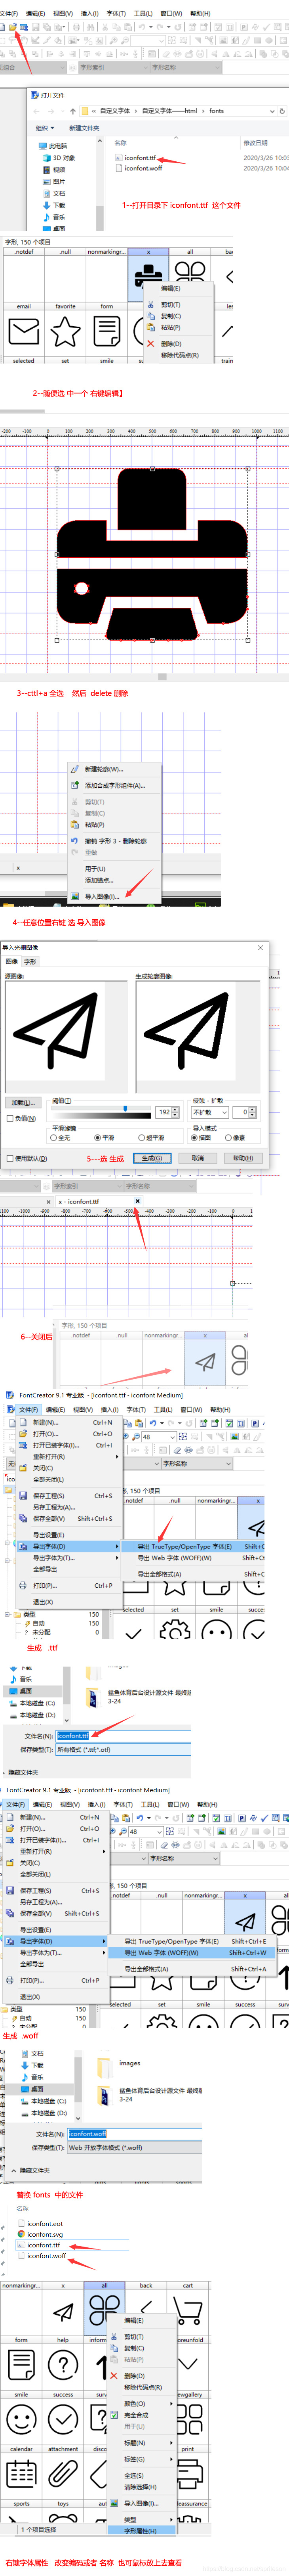
Task: Select 此电脑 in the folder tree
Action: point(58,146)
